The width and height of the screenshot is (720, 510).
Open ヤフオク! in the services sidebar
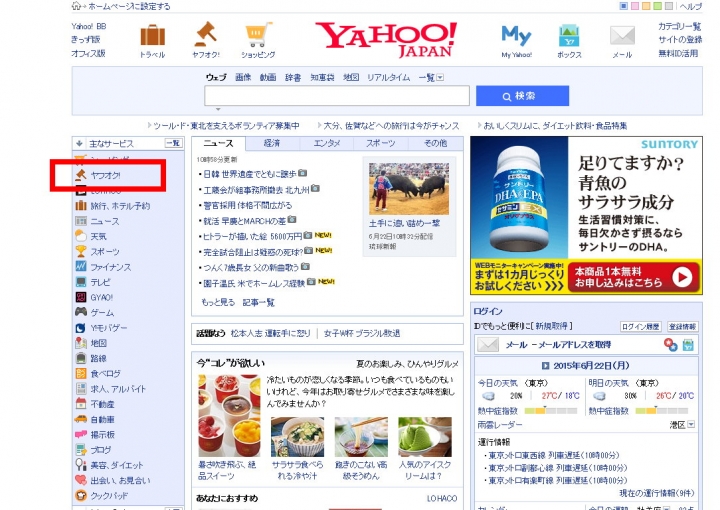pyautogui.click(x=106, y=175)
